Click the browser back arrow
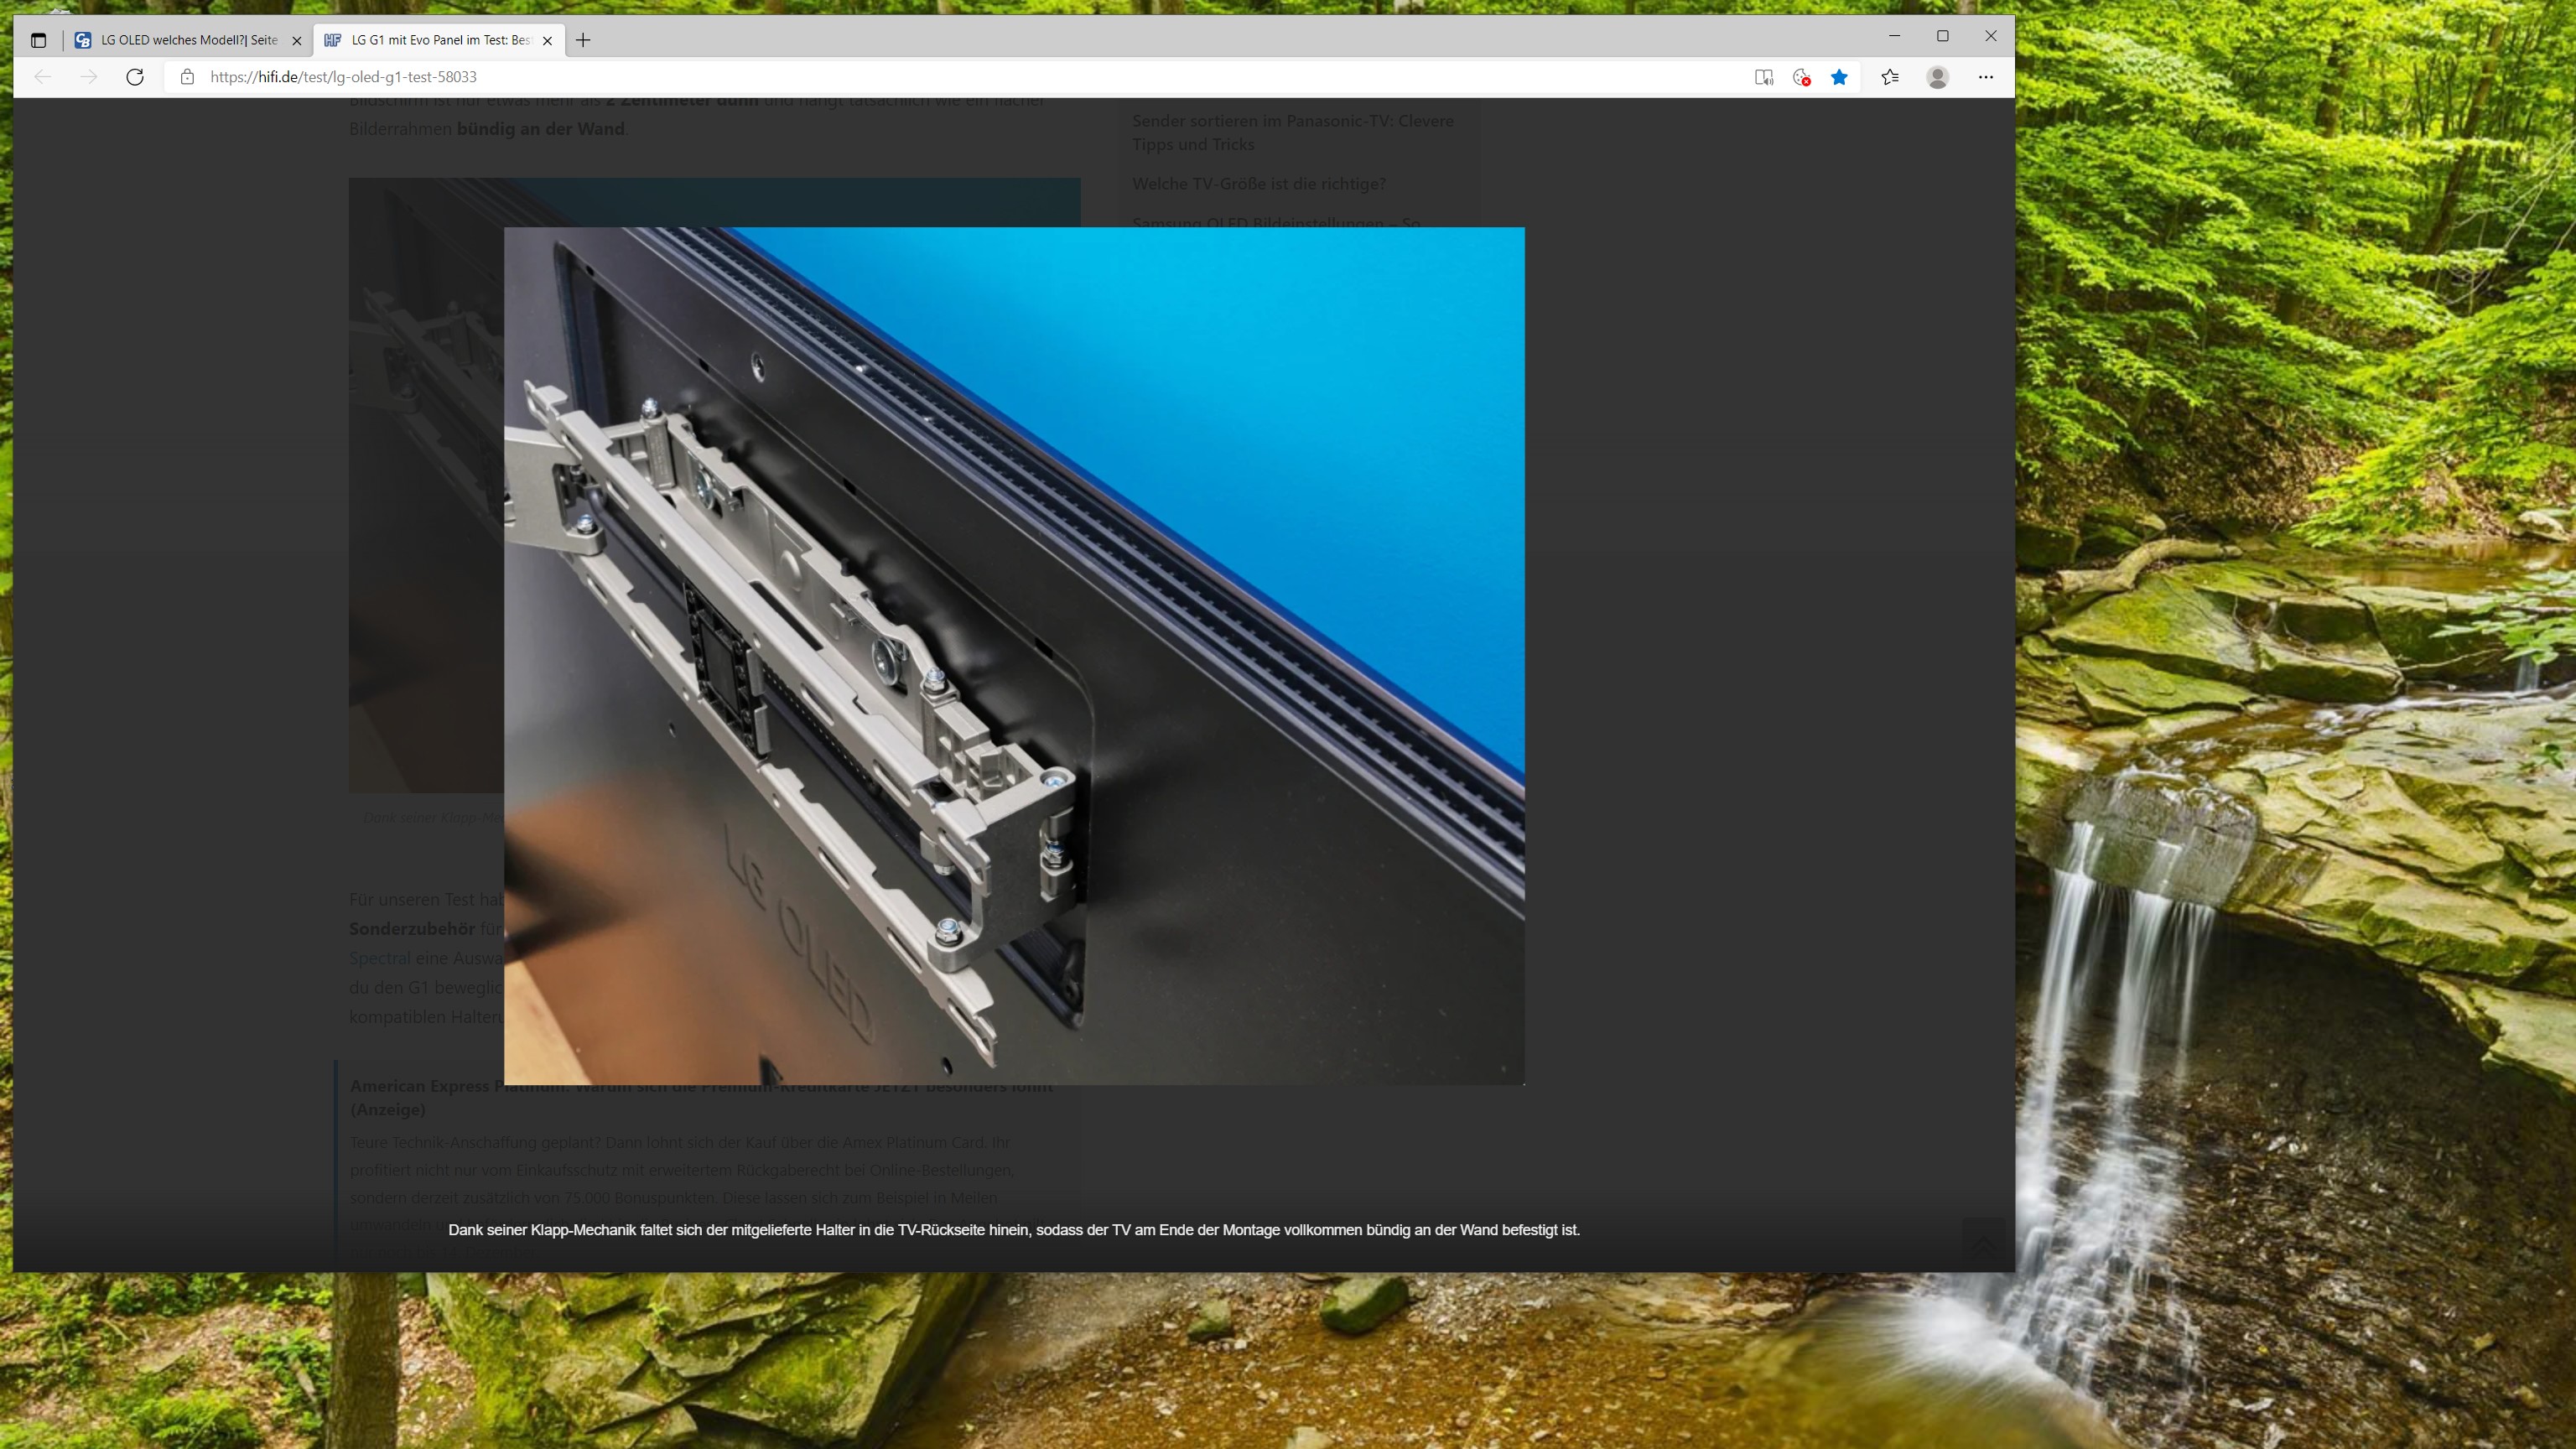Viewport: 2576px width, 1449px height. click(42, 77)
